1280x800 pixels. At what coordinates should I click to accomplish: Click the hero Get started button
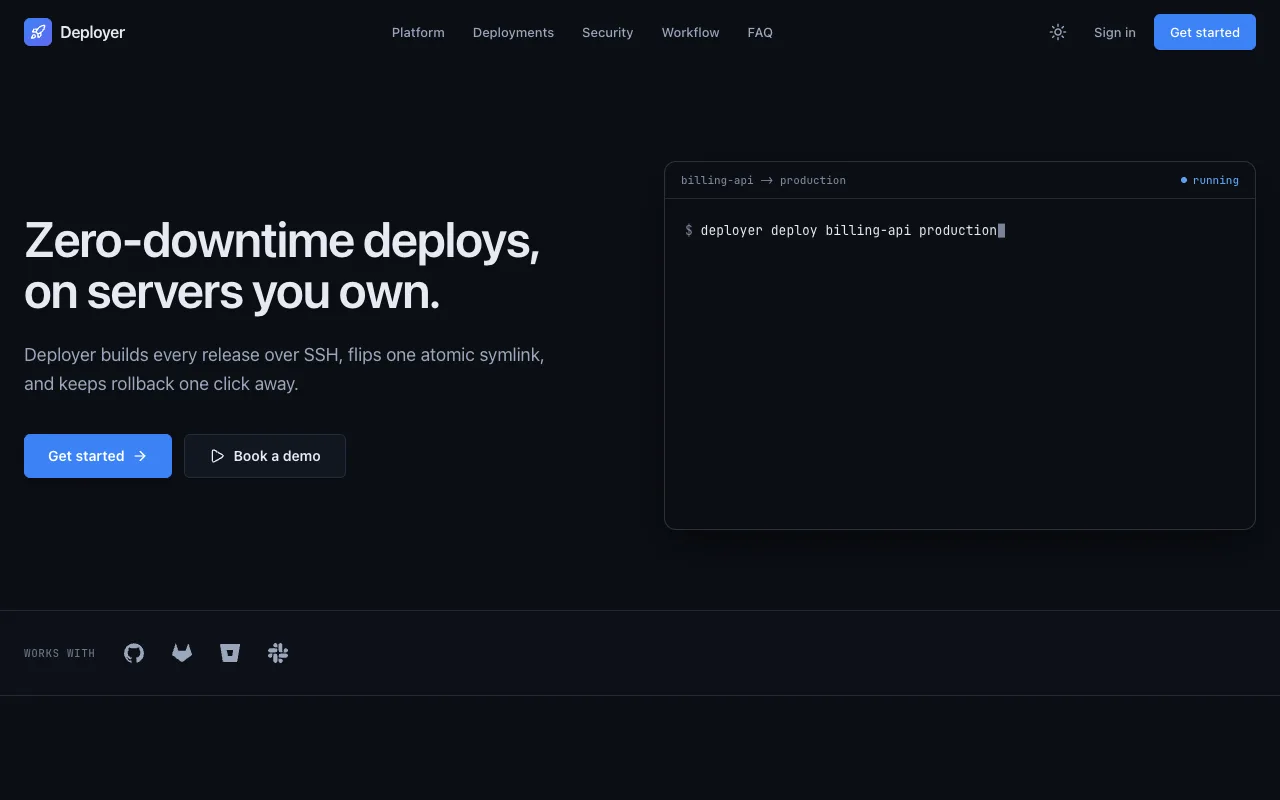(x=98, y=456)
